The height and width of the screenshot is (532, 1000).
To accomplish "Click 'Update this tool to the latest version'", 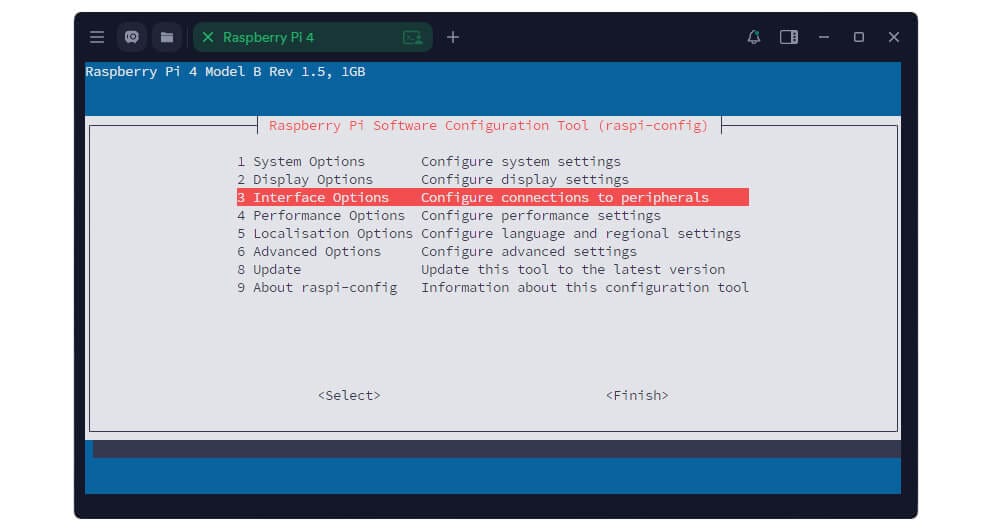I will coord(573,269).
